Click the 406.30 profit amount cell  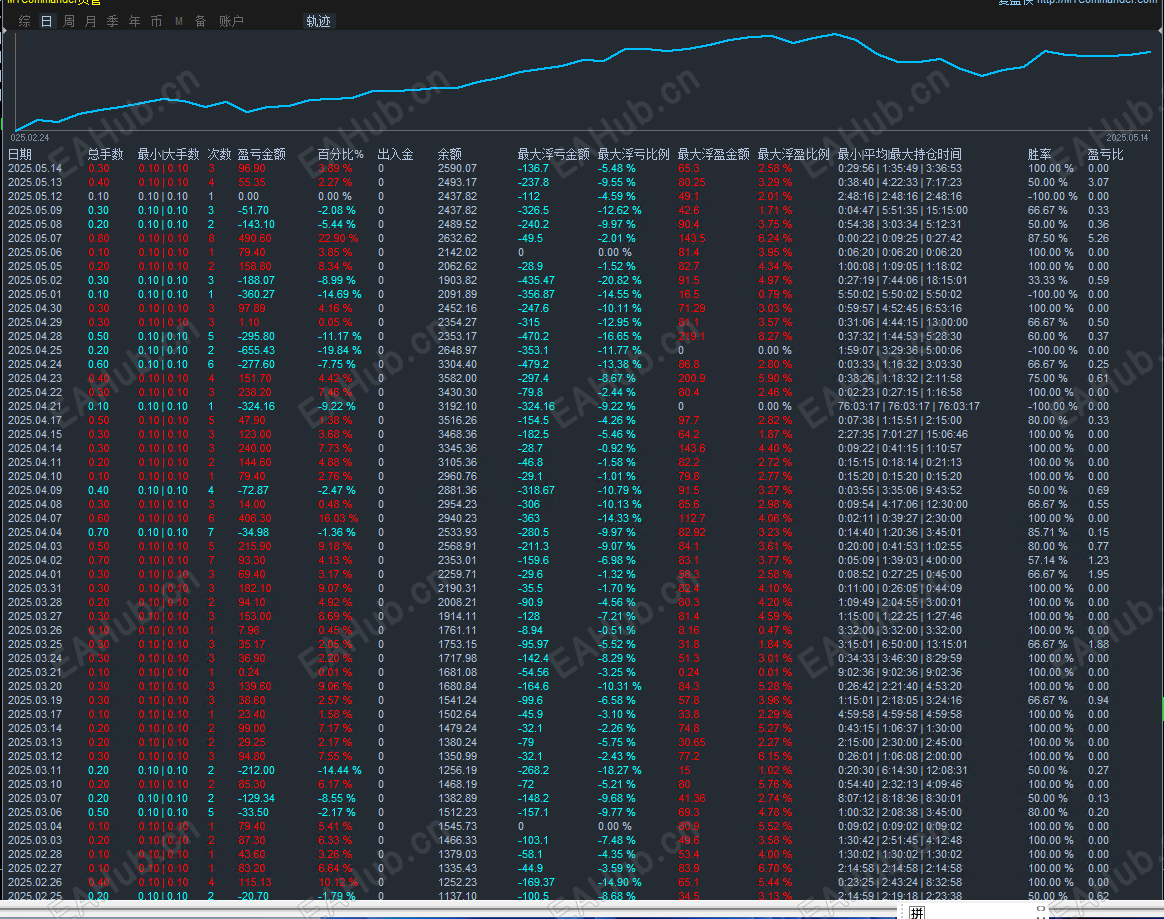coord(255,518)
